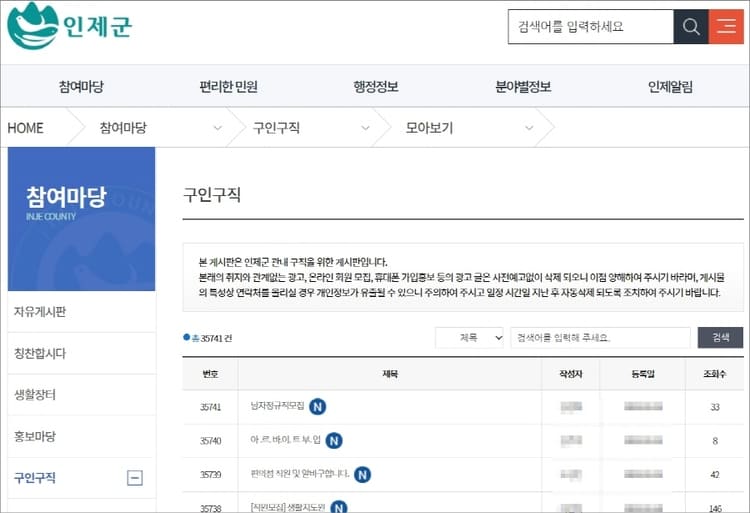Image resolution: width=750 pixels, height=513 pixels.
Task: Click the N new badge on post 35741
Action: coord(318,407)
